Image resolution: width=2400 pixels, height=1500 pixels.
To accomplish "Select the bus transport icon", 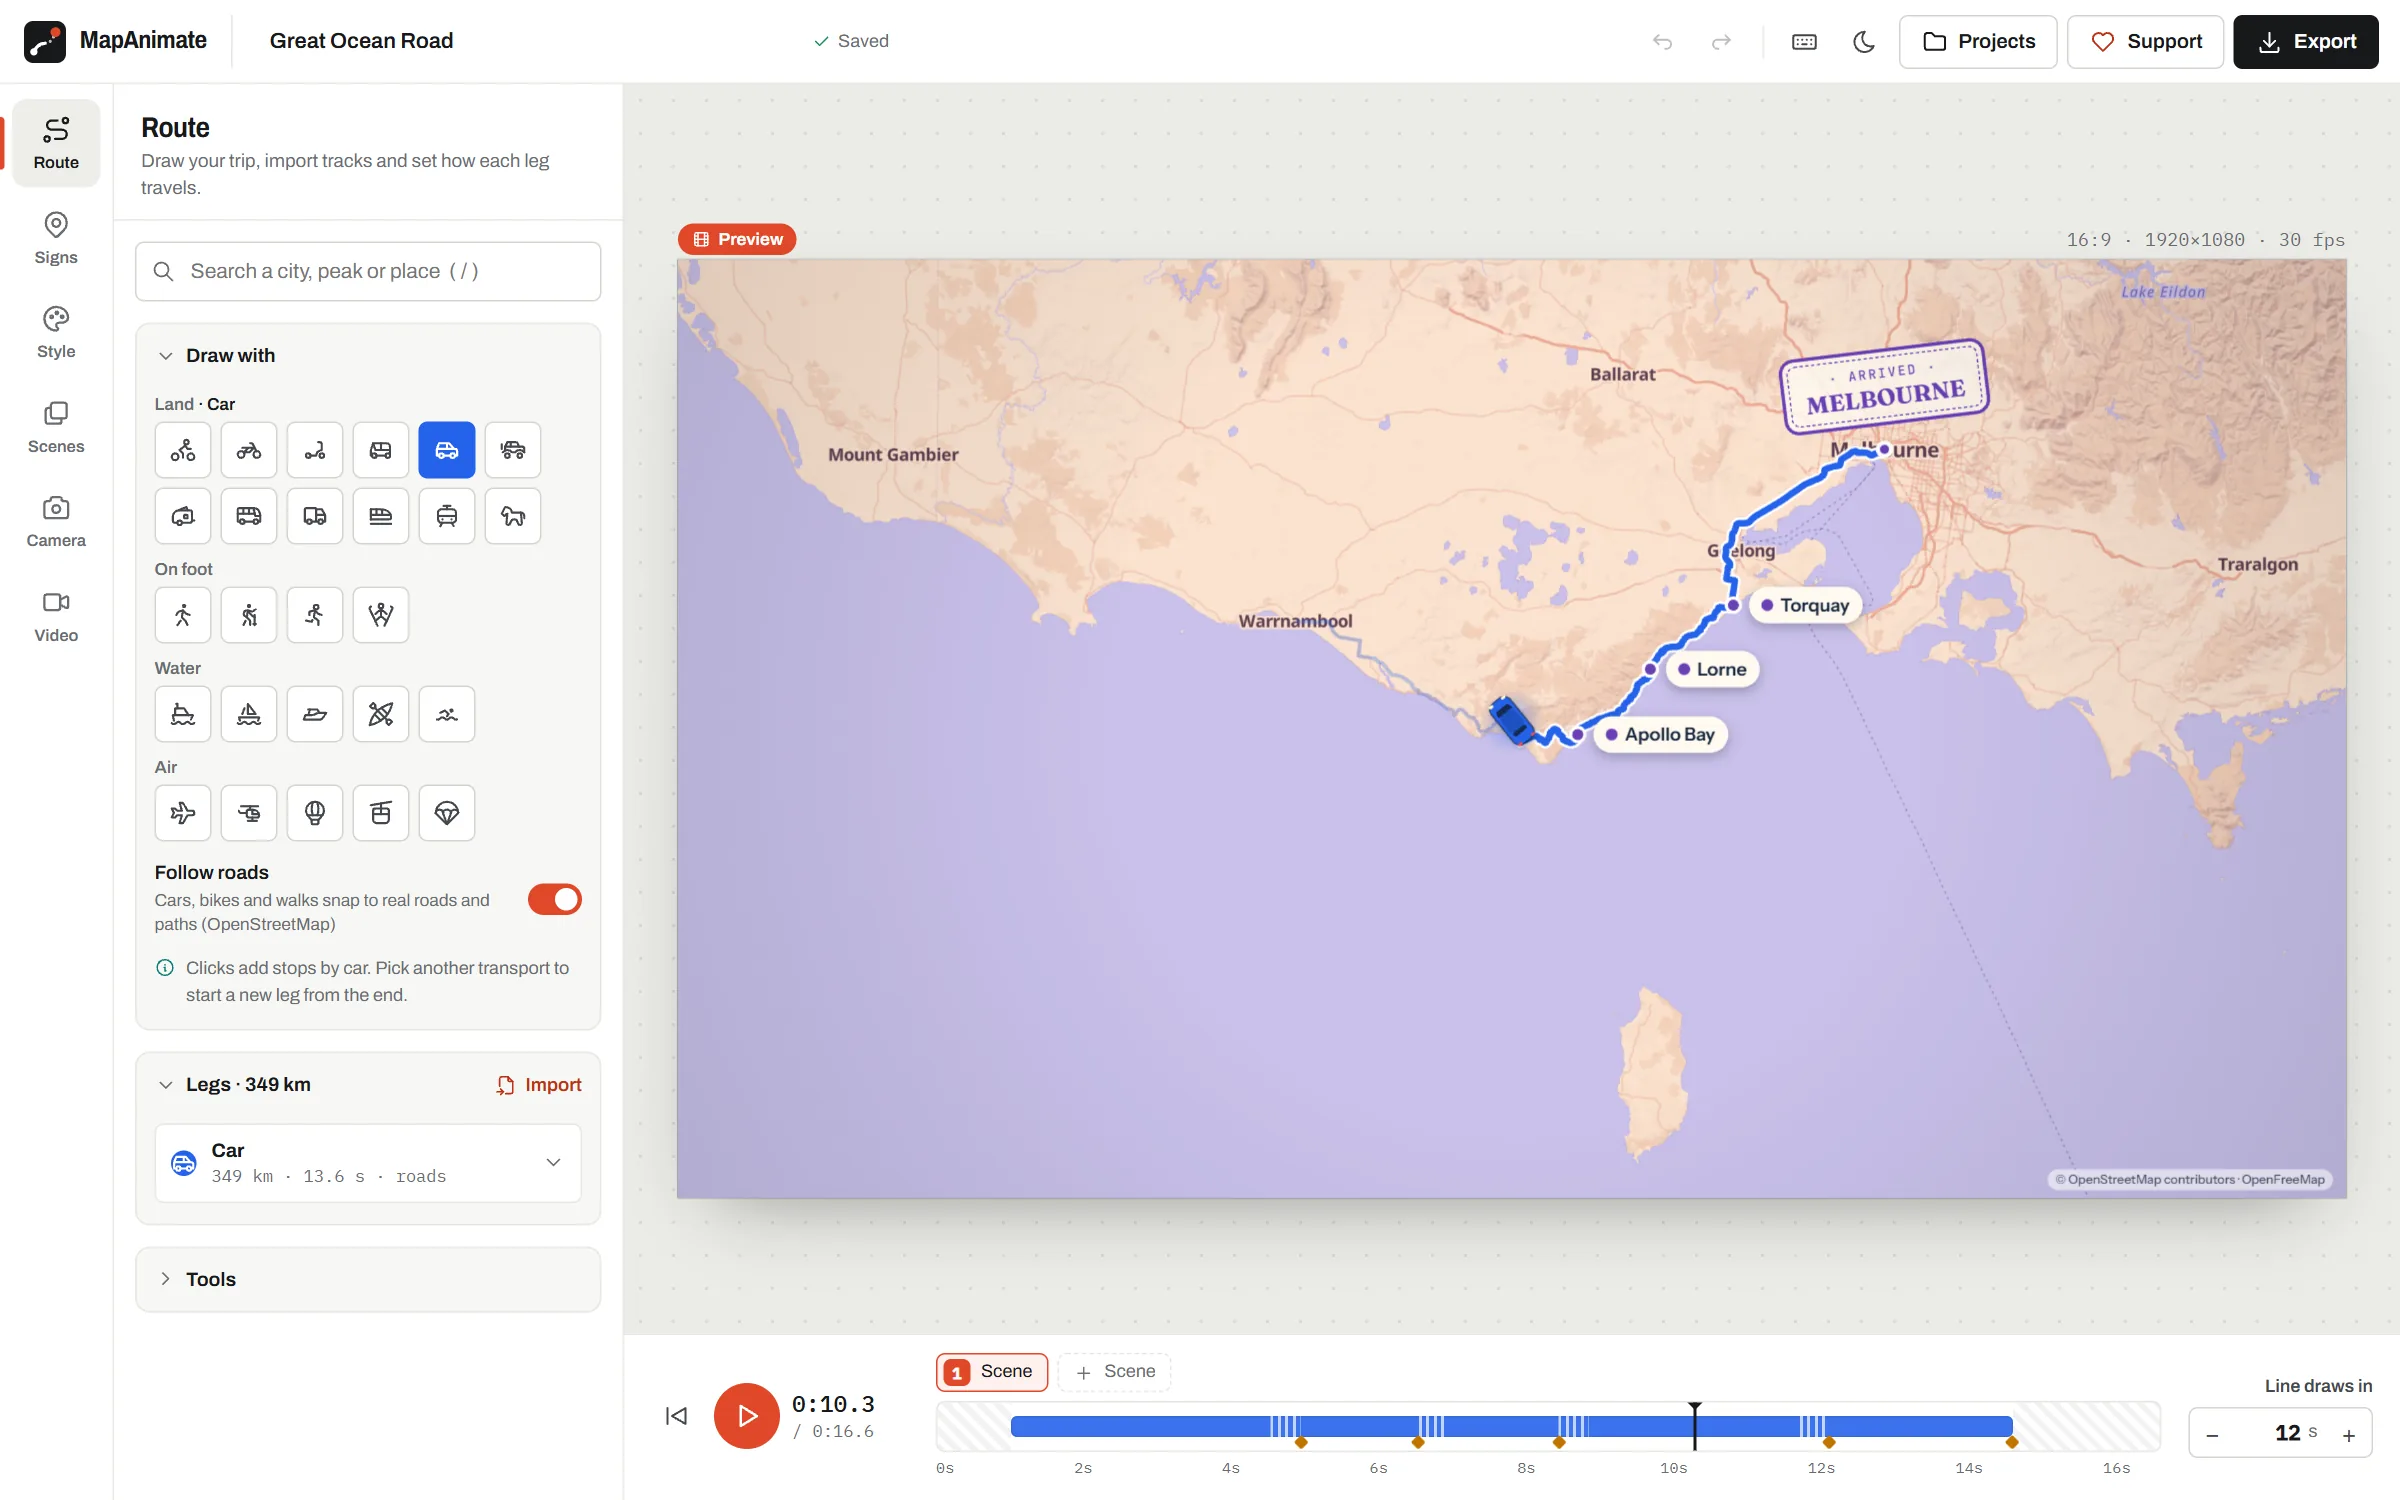I will pyautogui.click(x=249, y=516).
